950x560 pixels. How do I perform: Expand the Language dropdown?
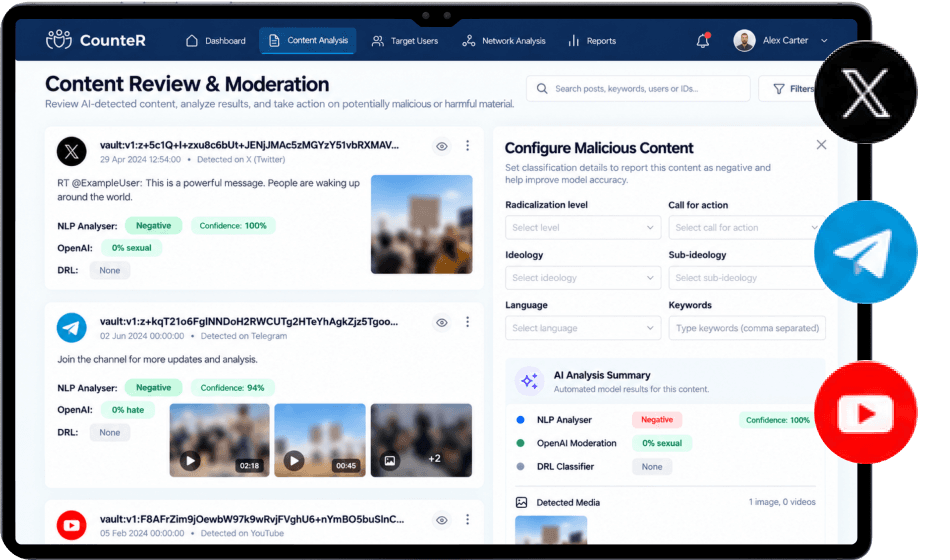point(583,328)
